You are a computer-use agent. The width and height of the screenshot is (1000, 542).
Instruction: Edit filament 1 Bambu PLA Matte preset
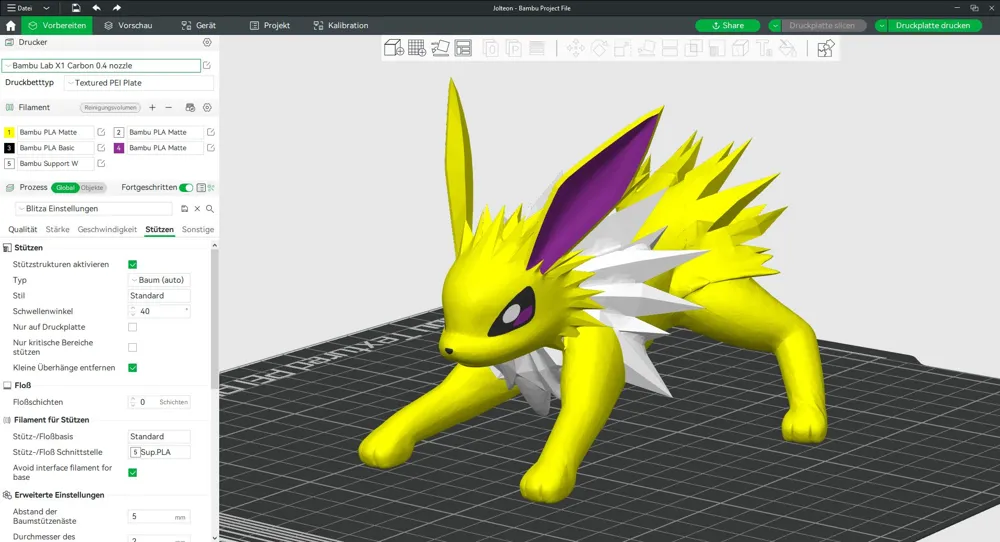coord(101,132)
